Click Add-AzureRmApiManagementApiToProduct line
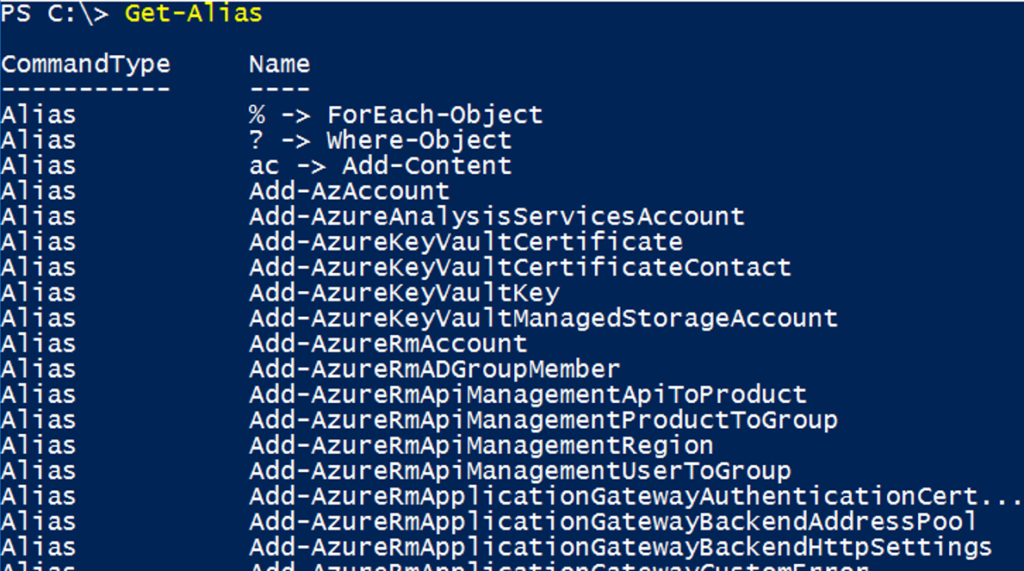The image size is (1024, 571). pyautogui.click(x=528, y=395)
